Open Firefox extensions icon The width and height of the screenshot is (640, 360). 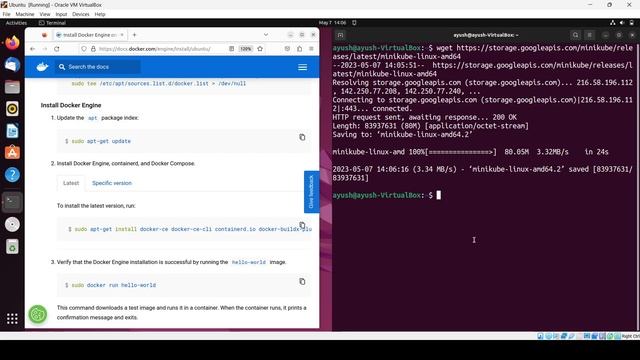tap(300, 49)
